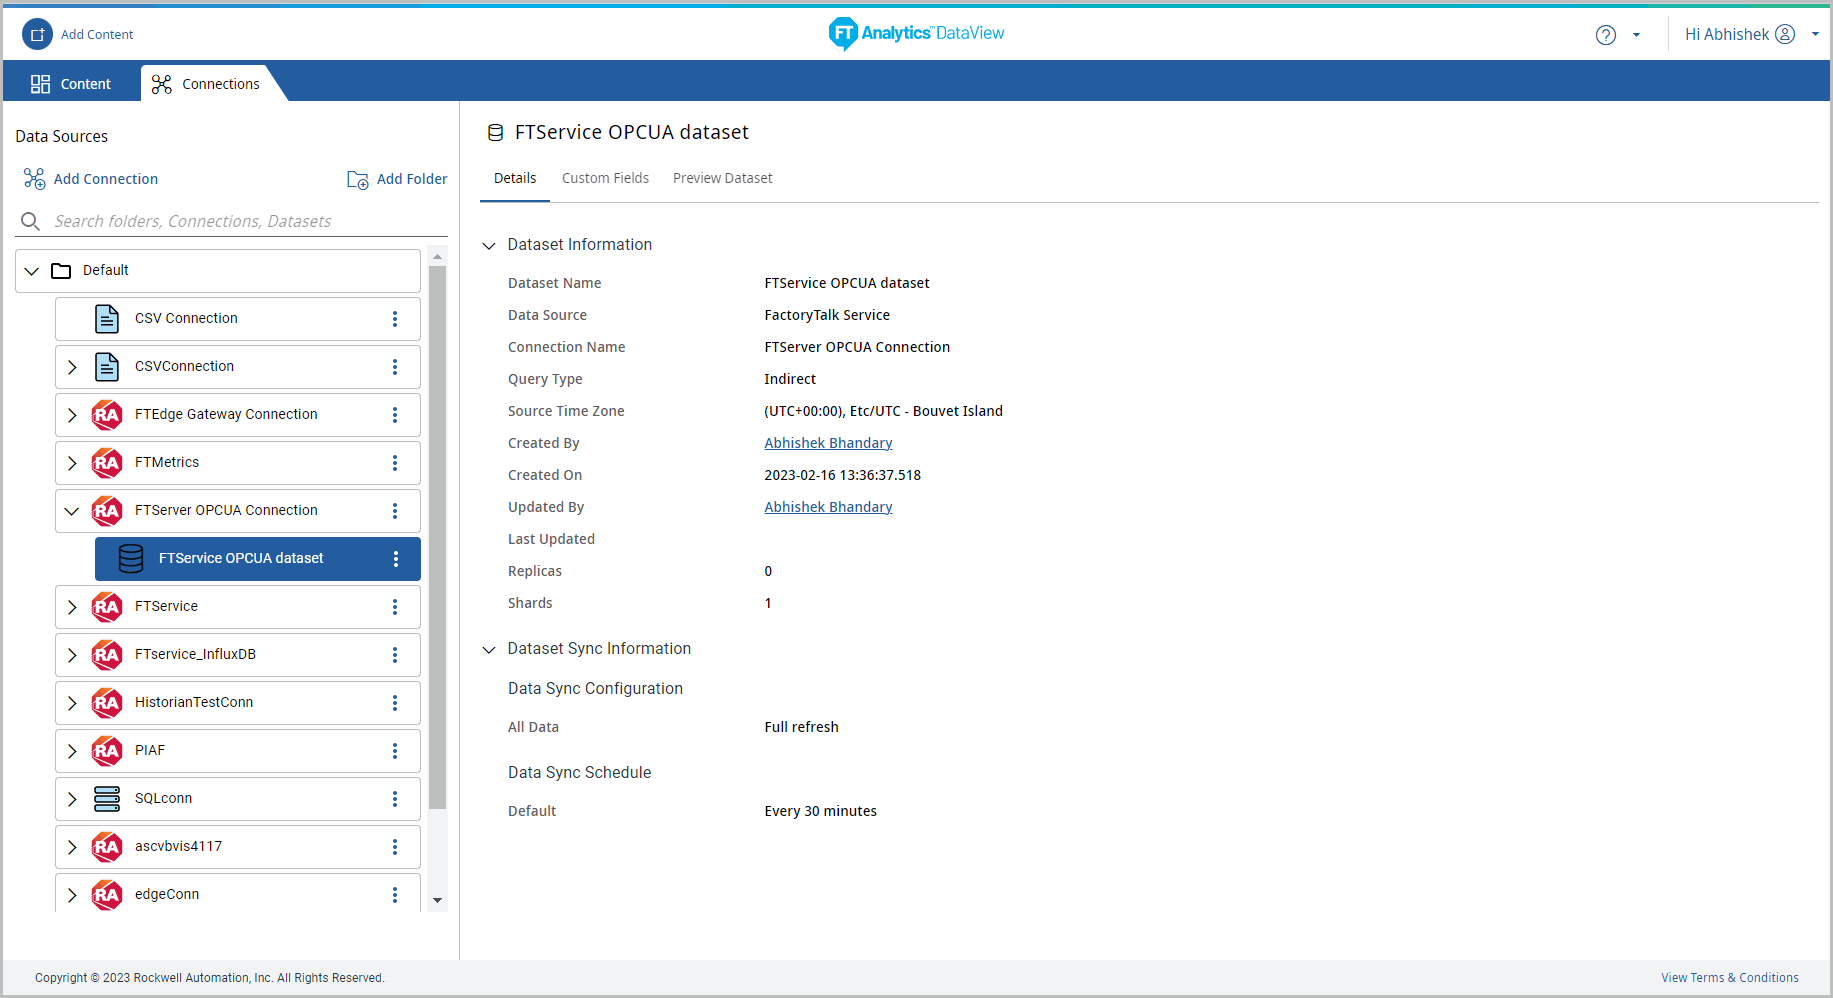Click the Add Content icon
The height and width of the screenshot is (998, 1833).
point(37,34)
